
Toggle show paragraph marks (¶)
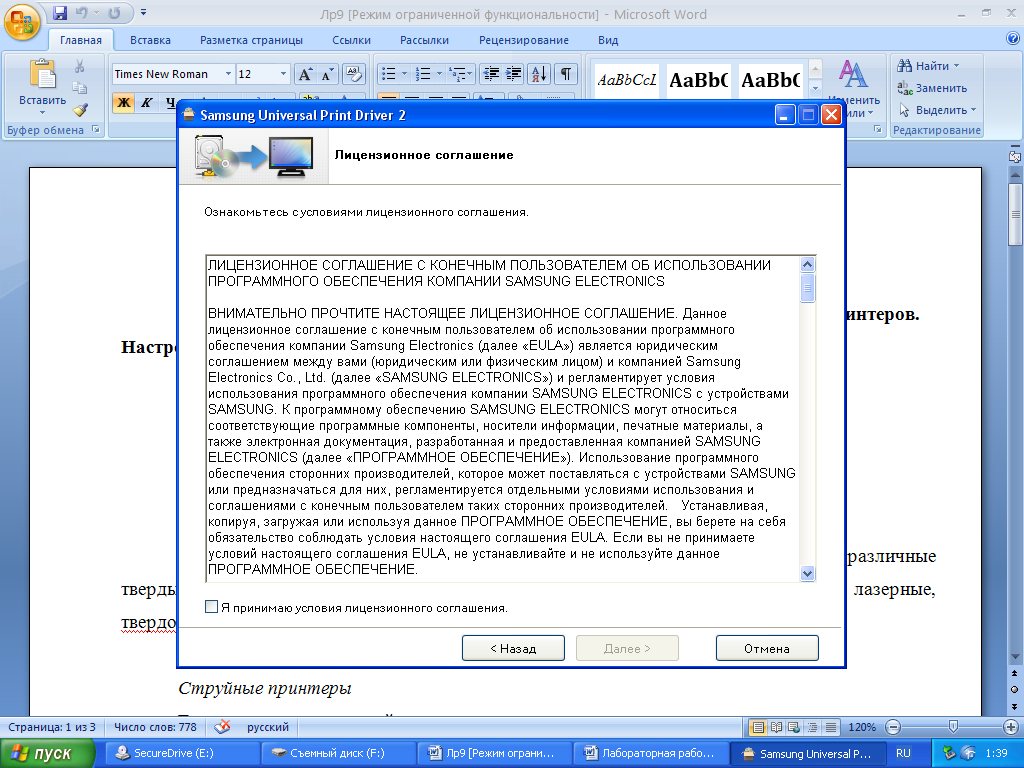click(566, 74)
